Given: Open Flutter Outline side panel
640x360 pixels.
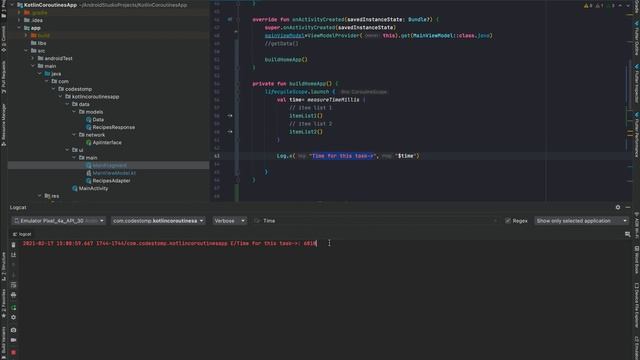Looking at the screenshot, I should coord(636,38).
